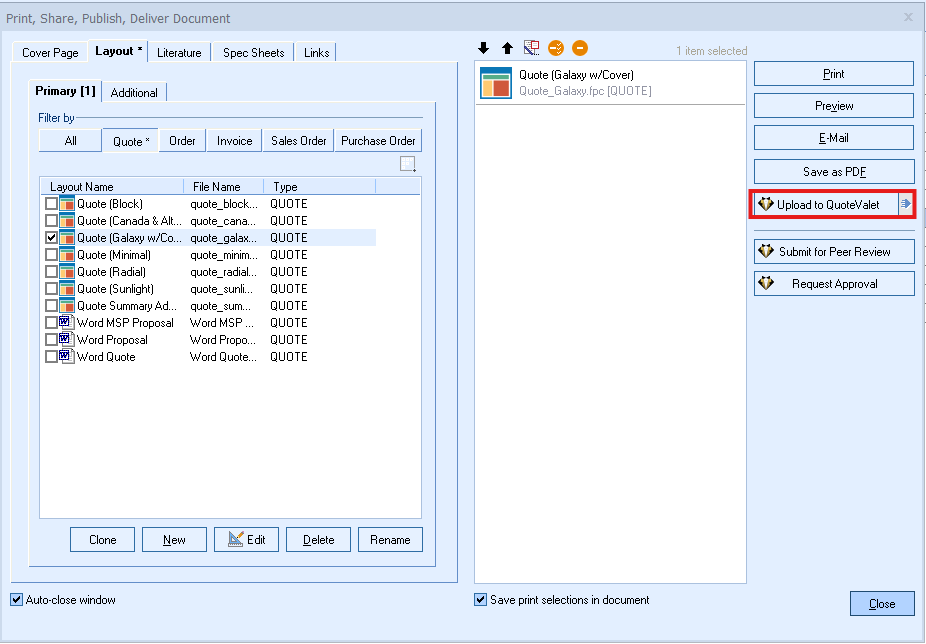Uncheck the Quote (Galaxy w/Cover) checkbox
Image resolution: width=926 pixels, height=644 pixels.
pyautogui.click(x=51, y=238)
